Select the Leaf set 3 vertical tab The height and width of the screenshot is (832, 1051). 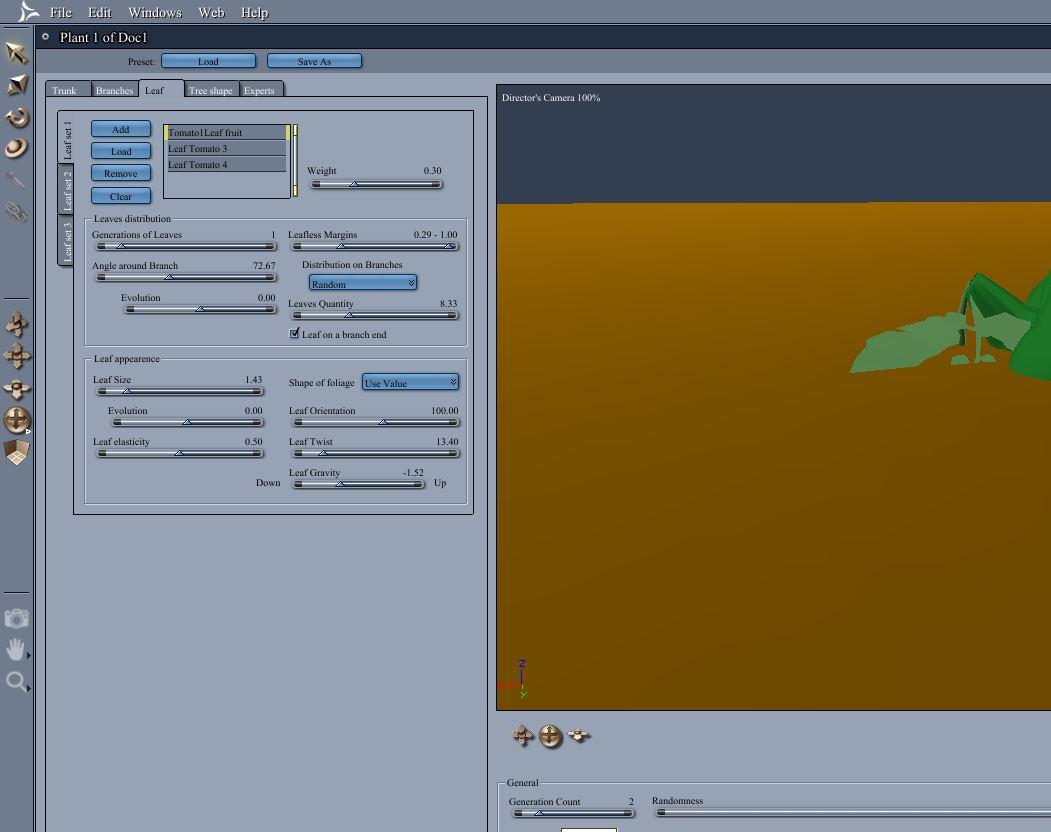[66, 240]
